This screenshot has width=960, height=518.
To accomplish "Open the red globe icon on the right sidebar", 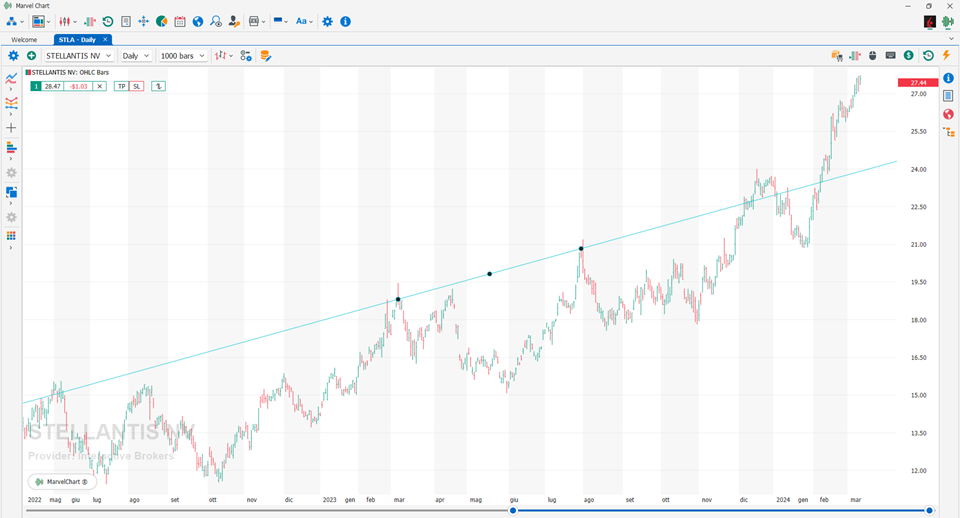I will tap(948, 114).
